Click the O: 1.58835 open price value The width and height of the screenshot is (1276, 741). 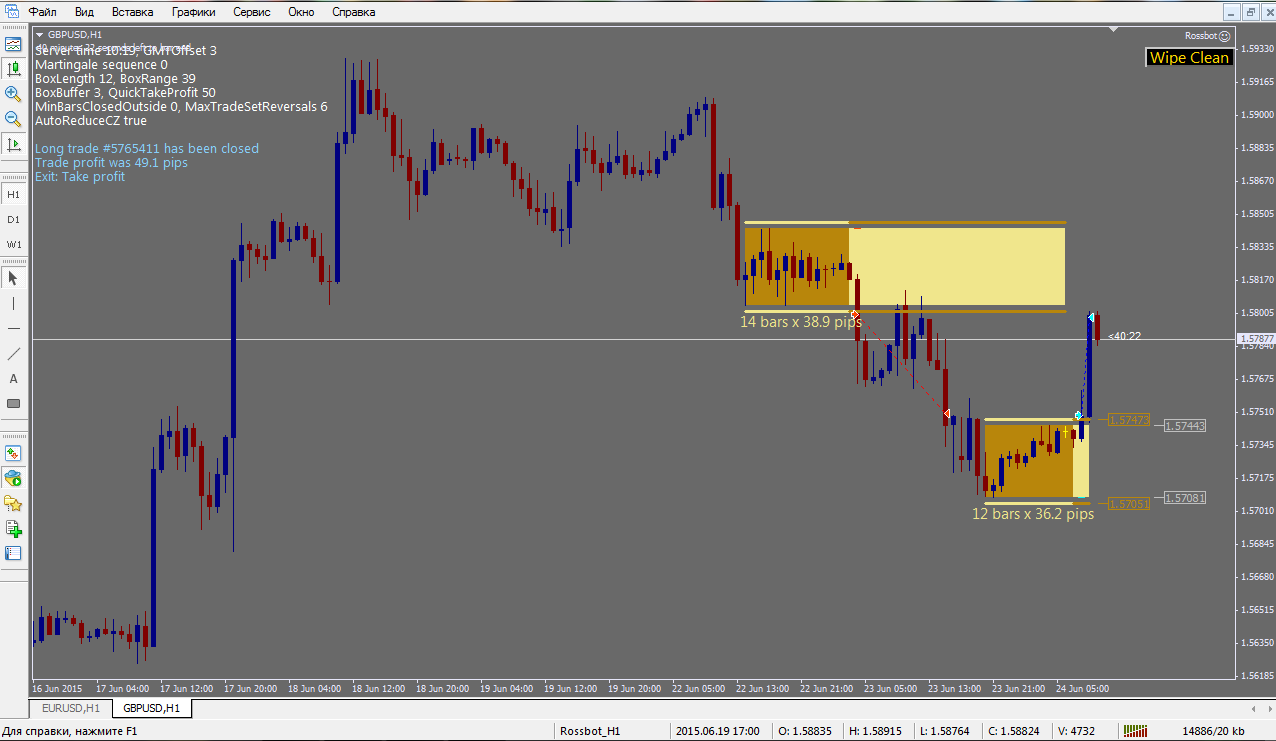807,731
